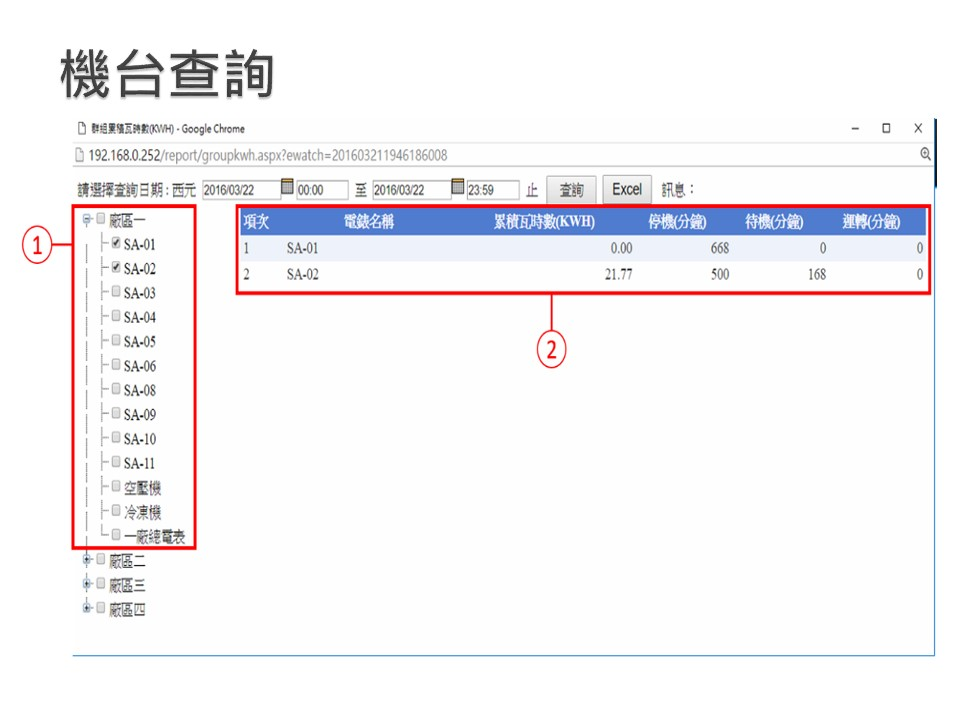
Task: Open the end date calendar picker icon
Action: pyautogui.click(x=458, y=188)
